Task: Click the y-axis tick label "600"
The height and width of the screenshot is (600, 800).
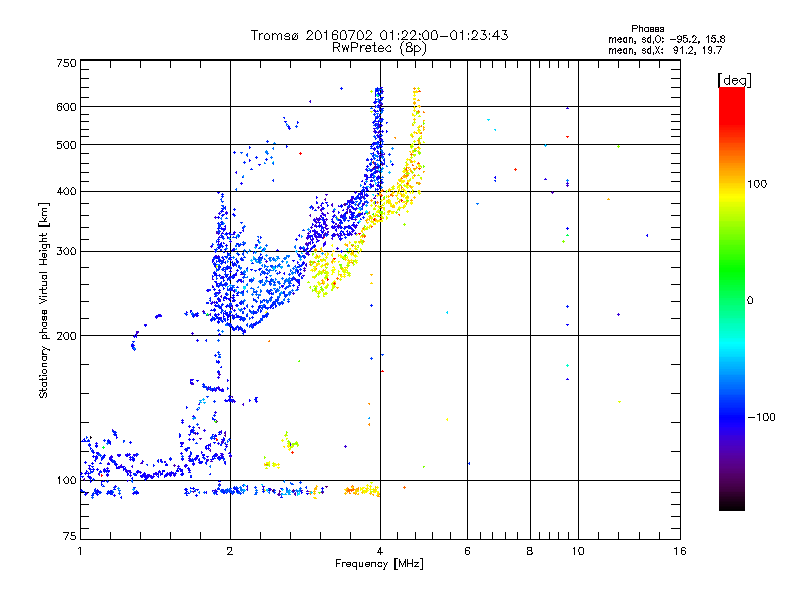Action: point(66,107)
